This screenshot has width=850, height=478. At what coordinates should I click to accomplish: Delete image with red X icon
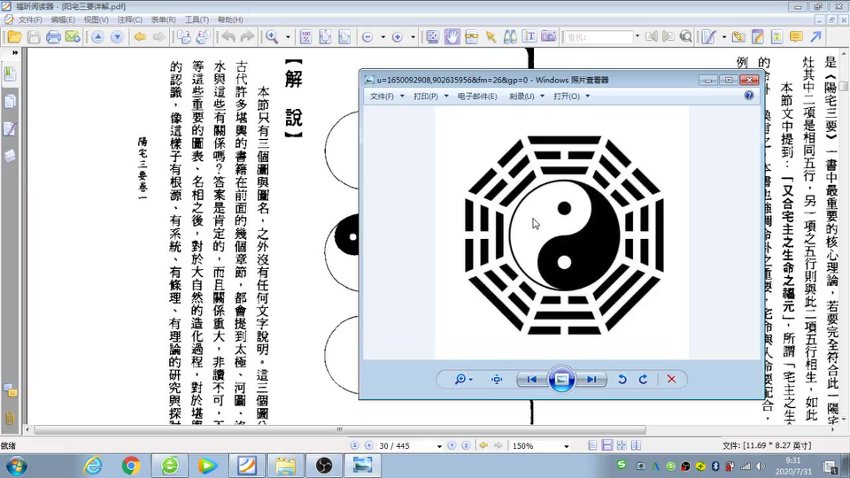(672, 379)
